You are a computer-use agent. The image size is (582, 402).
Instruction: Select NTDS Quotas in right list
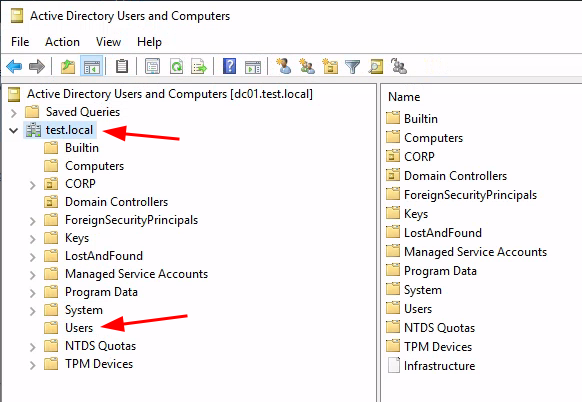point(439,328)
